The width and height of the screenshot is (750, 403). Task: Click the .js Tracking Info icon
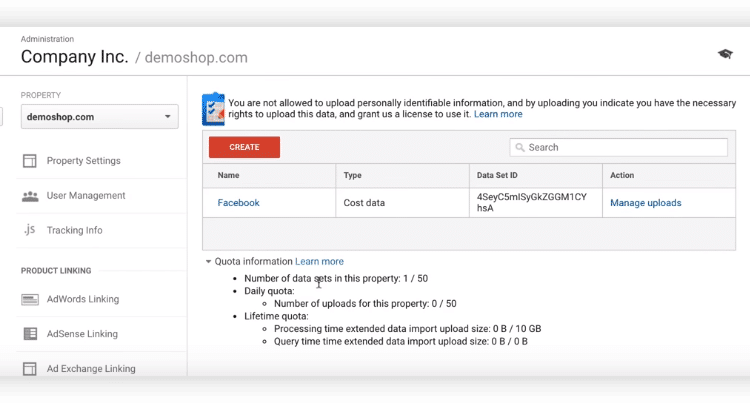[x=30, y=230]
